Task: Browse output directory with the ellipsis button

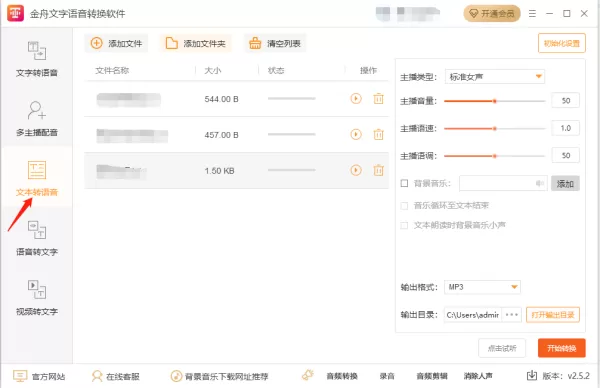Action: (x=512, y=315)
